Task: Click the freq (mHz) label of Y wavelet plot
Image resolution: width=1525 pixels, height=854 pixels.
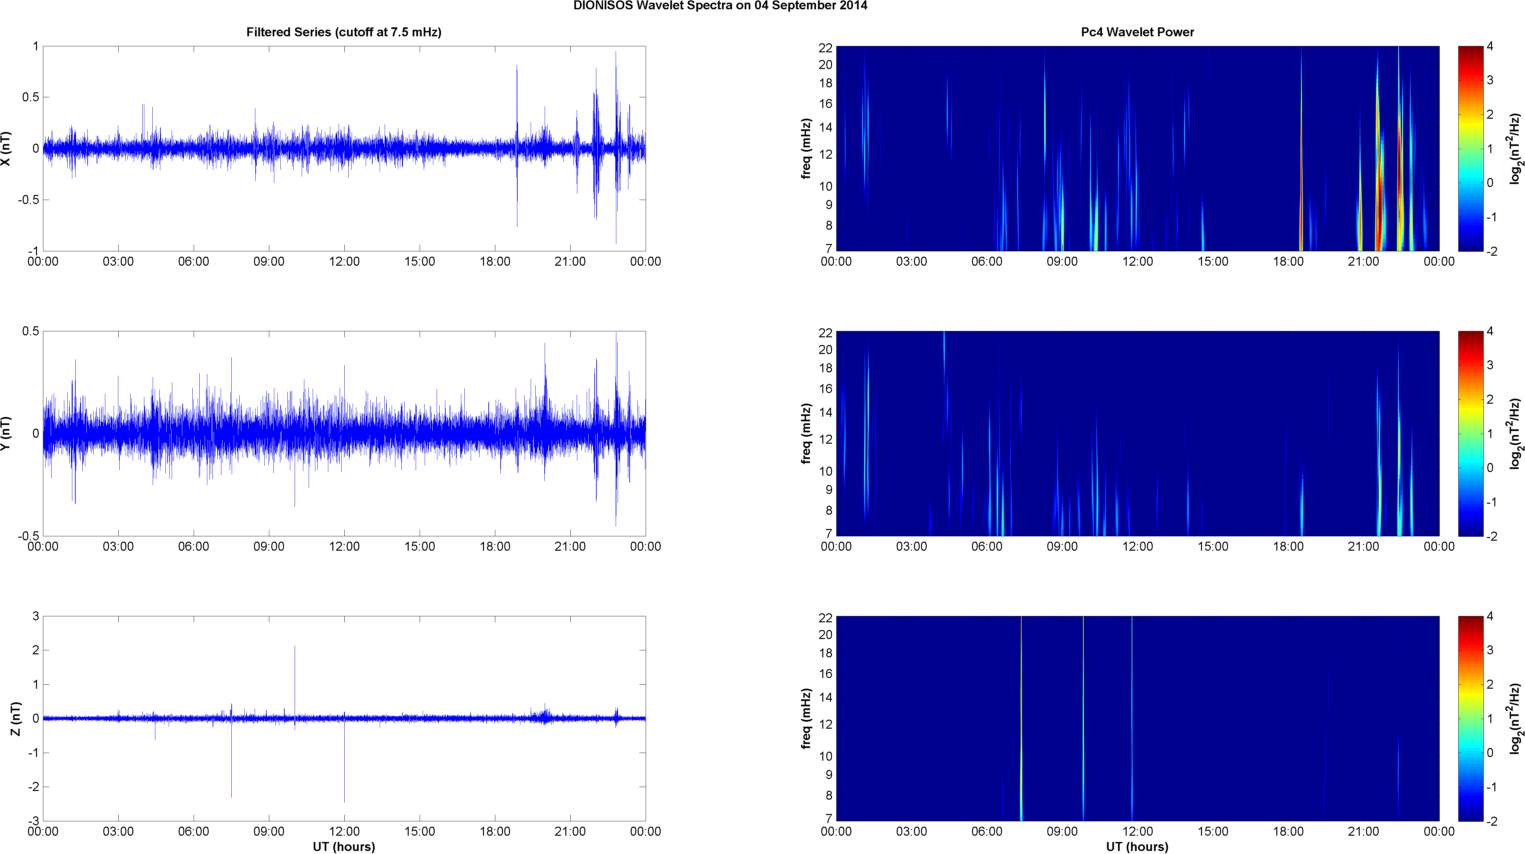Action: [x=806, y=433]
